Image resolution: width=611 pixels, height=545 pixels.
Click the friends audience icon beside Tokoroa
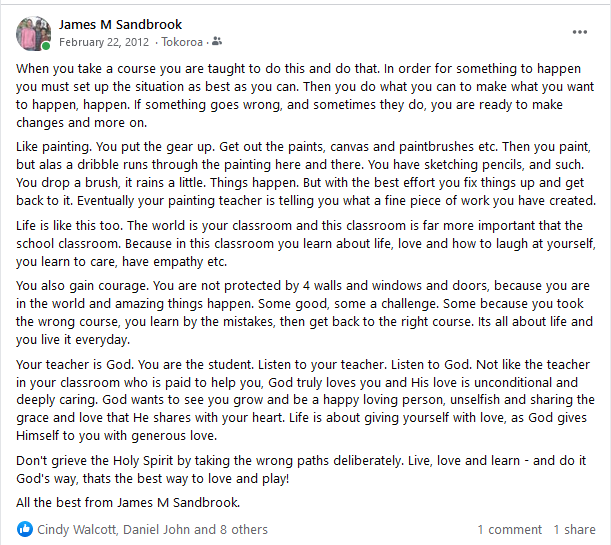(218, 42)
